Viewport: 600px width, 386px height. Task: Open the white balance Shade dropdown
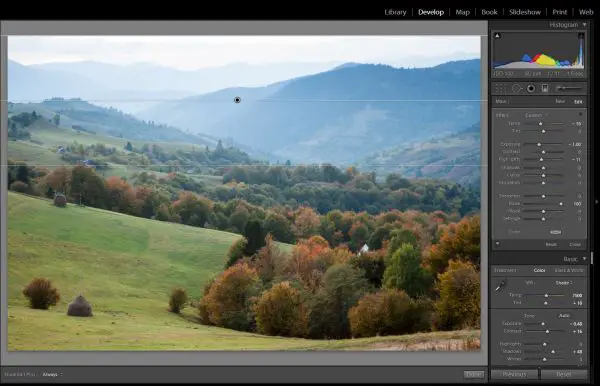point(564,283)
